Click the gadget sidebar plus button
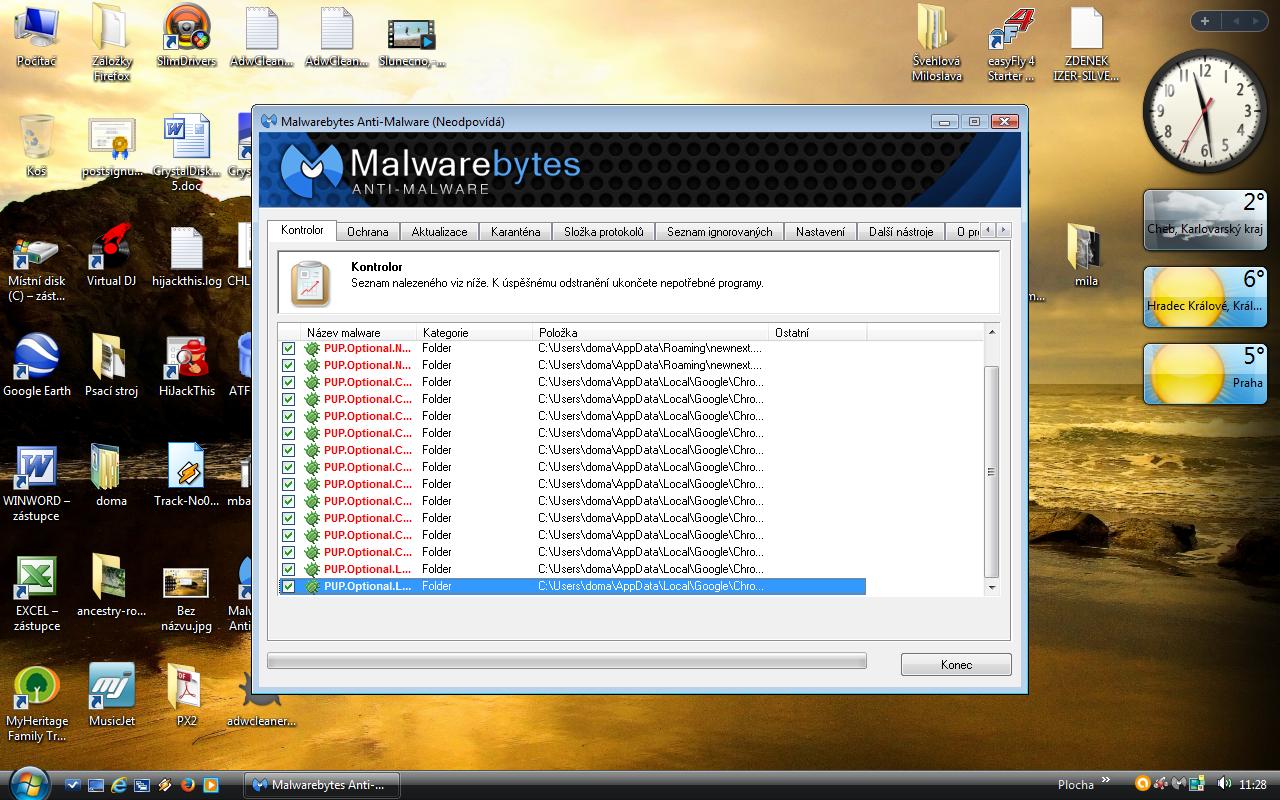The height and width of the screenshot is (800, 1280). pyautogui.click(x=1205, y=21)
